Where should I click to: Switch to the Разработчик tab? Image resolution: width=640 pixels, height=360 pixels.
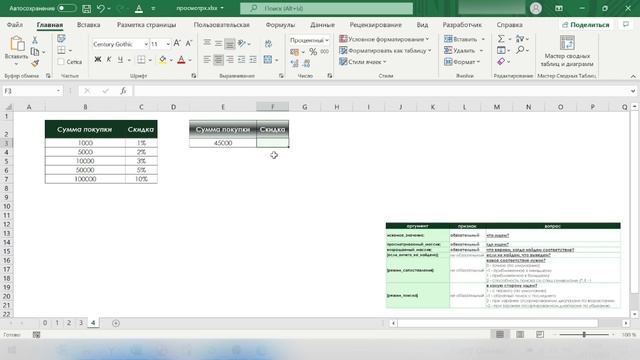pyautogui.click(x=462, y=25)
